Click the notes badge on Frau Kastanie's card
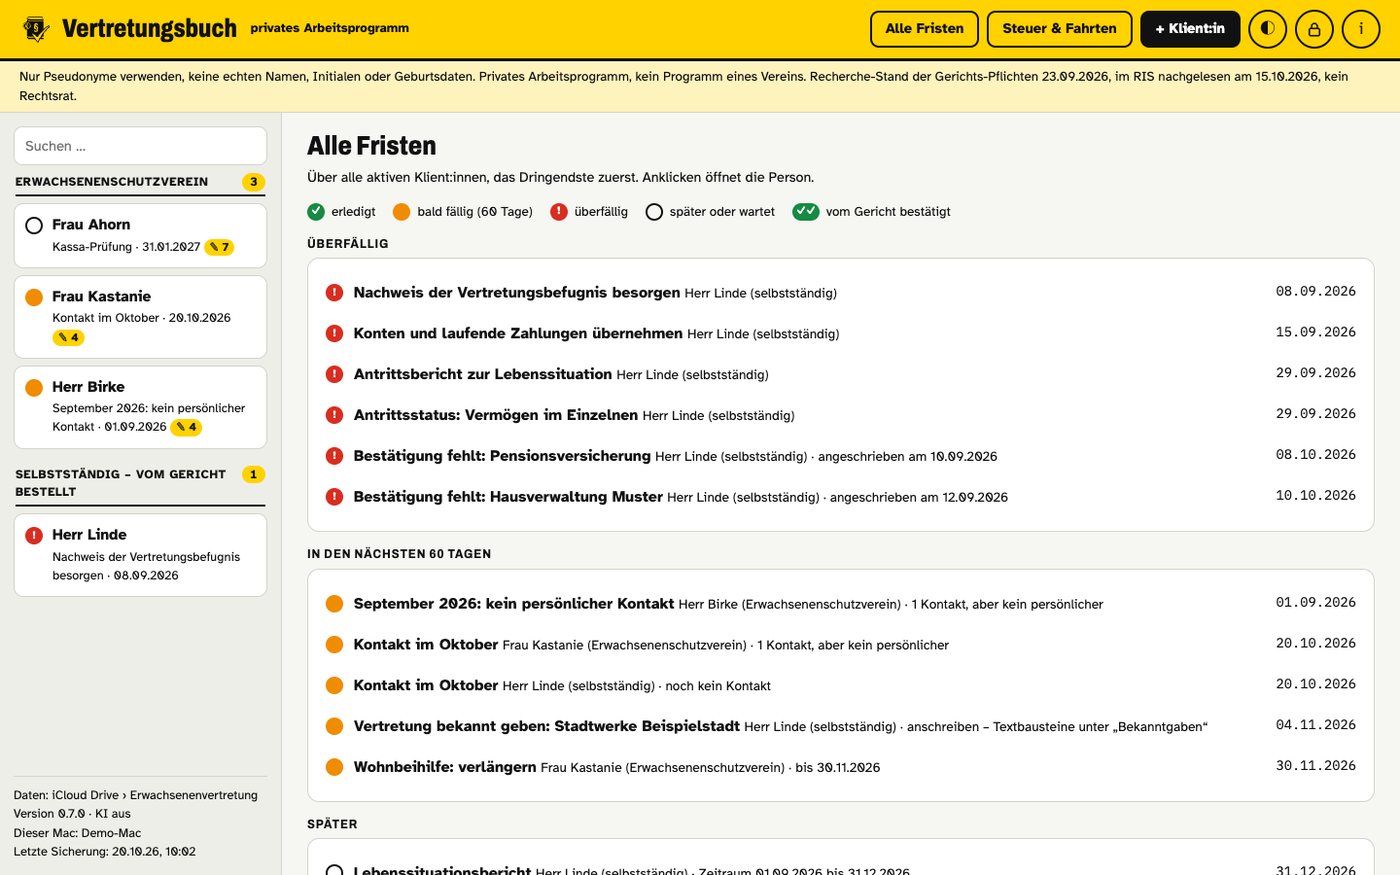 (68, 338)
